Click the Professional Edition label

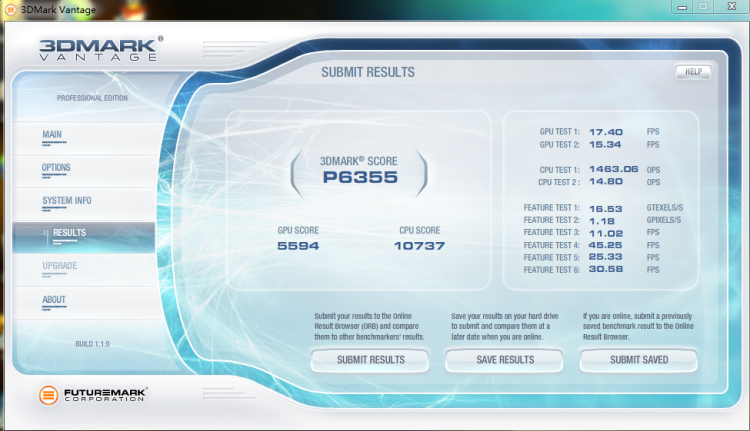pos(92,98)
